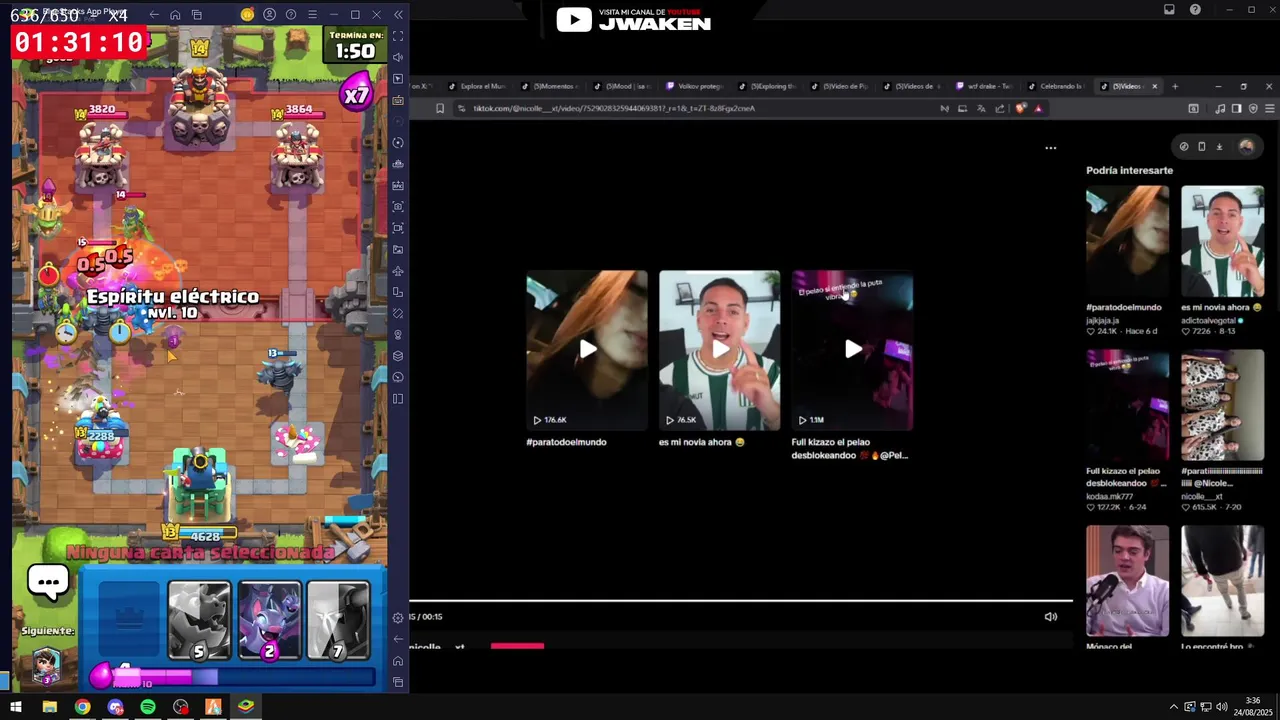Open Spotify from taskbar
1280x720 pixels.
tap(148, 707)
